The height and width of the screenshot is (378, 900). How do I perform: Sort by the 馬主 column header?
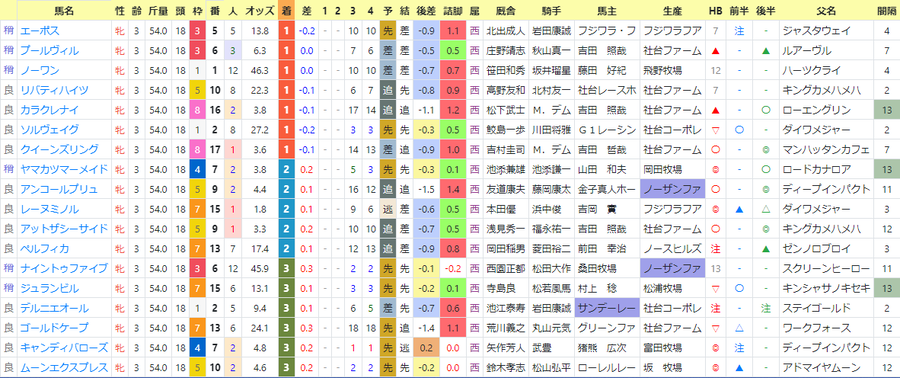(x=608, y=10)
